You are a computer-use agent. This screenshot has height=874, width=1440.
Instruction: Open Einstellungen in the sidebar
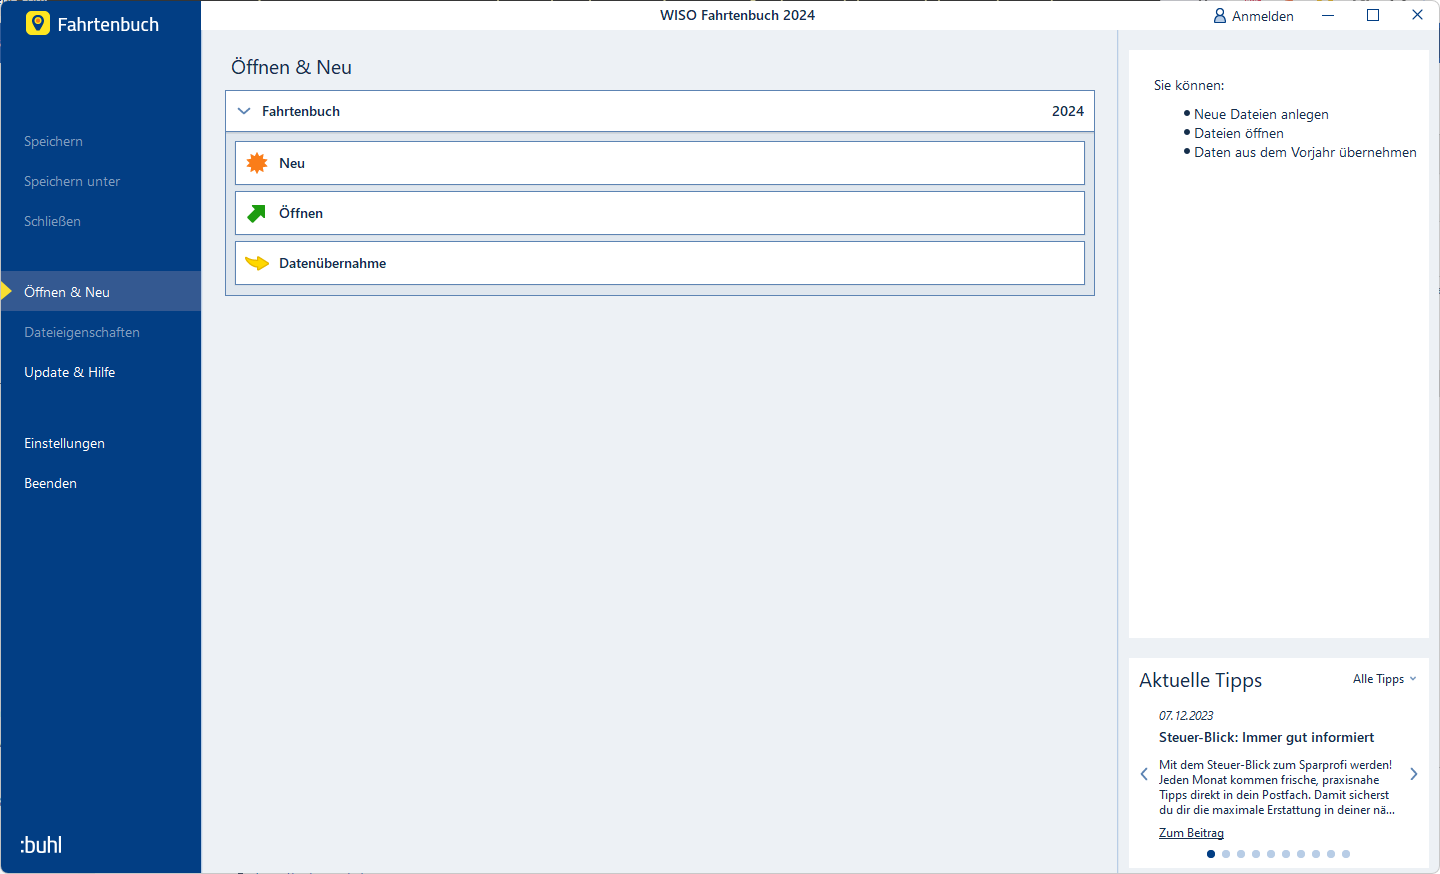[x=65, y=443]
